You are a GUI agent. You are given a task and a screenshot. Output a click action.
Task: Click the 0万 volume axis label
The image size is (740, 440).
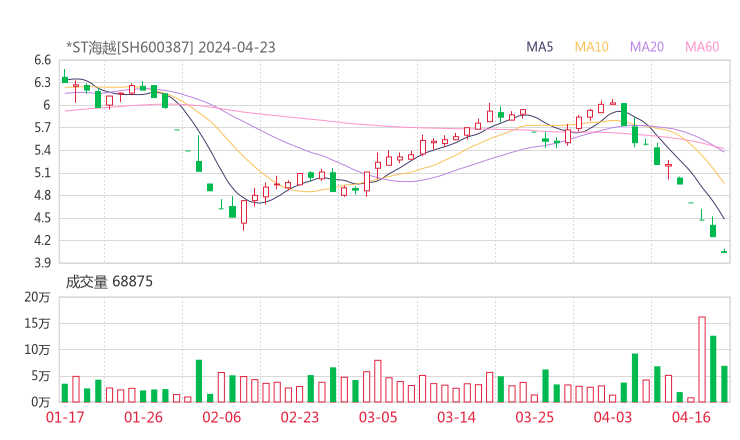pos(41,402)
